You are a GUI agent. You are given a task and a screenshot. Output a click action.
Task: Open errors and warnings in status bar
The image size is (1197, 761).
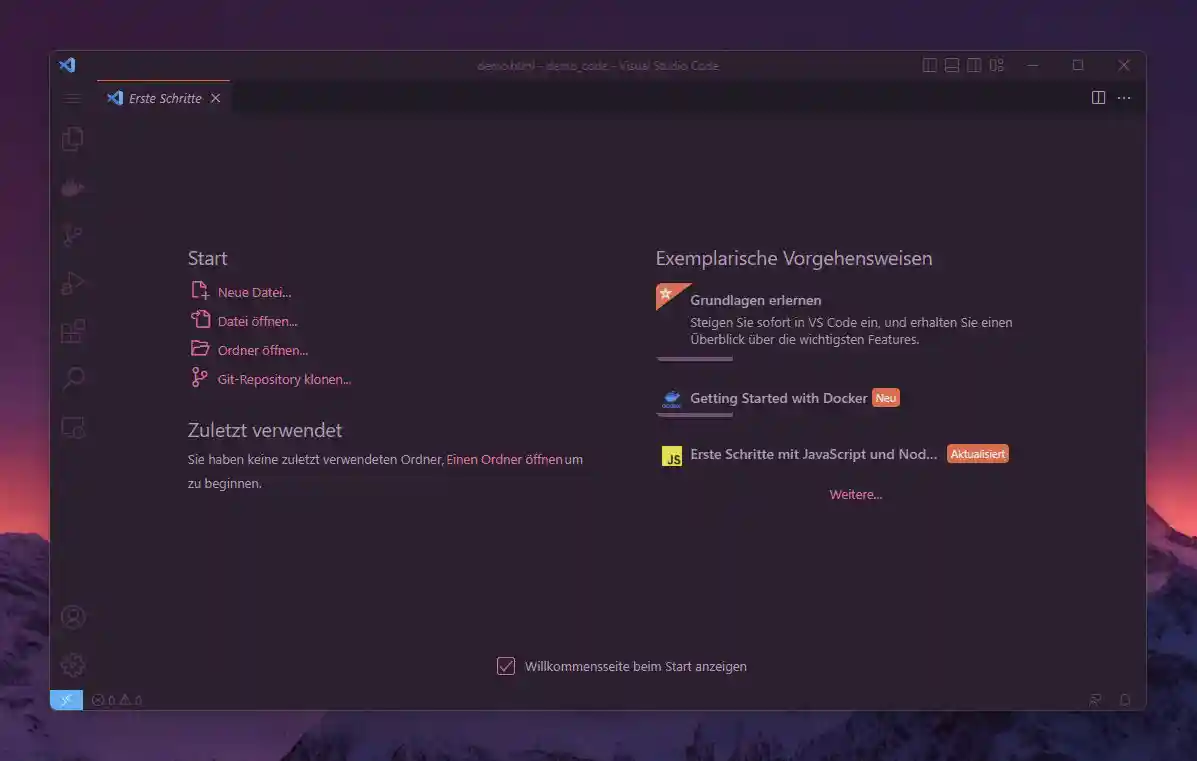click(117, 700)
